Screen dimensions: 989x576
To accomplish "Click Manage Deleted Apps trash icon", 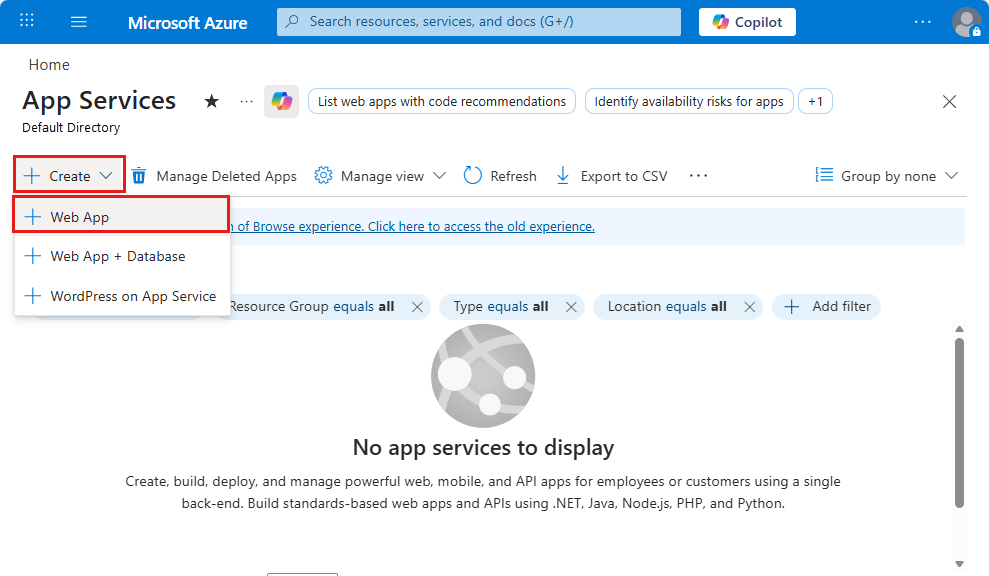I will coord(139,176).
